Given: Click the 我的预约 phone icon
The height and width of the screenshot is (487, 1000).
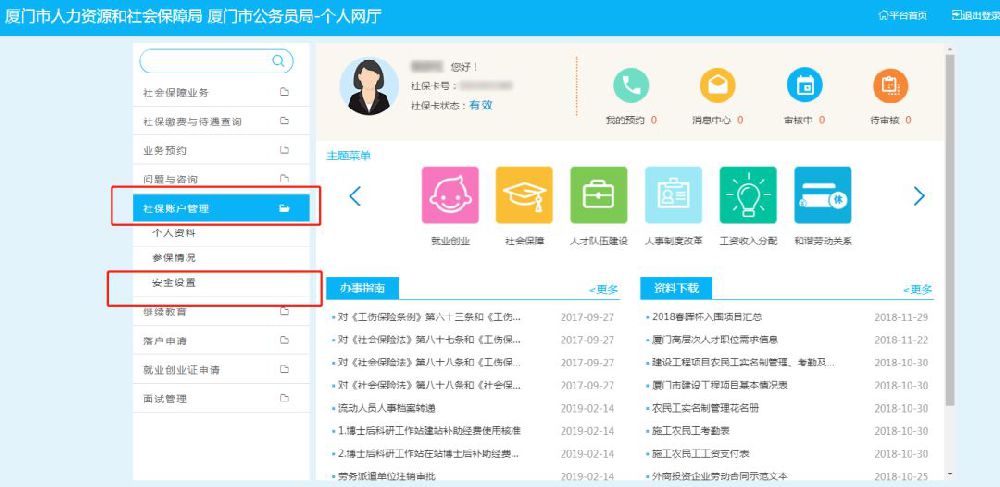Looking at the screenshot, I should coord(631,87).
